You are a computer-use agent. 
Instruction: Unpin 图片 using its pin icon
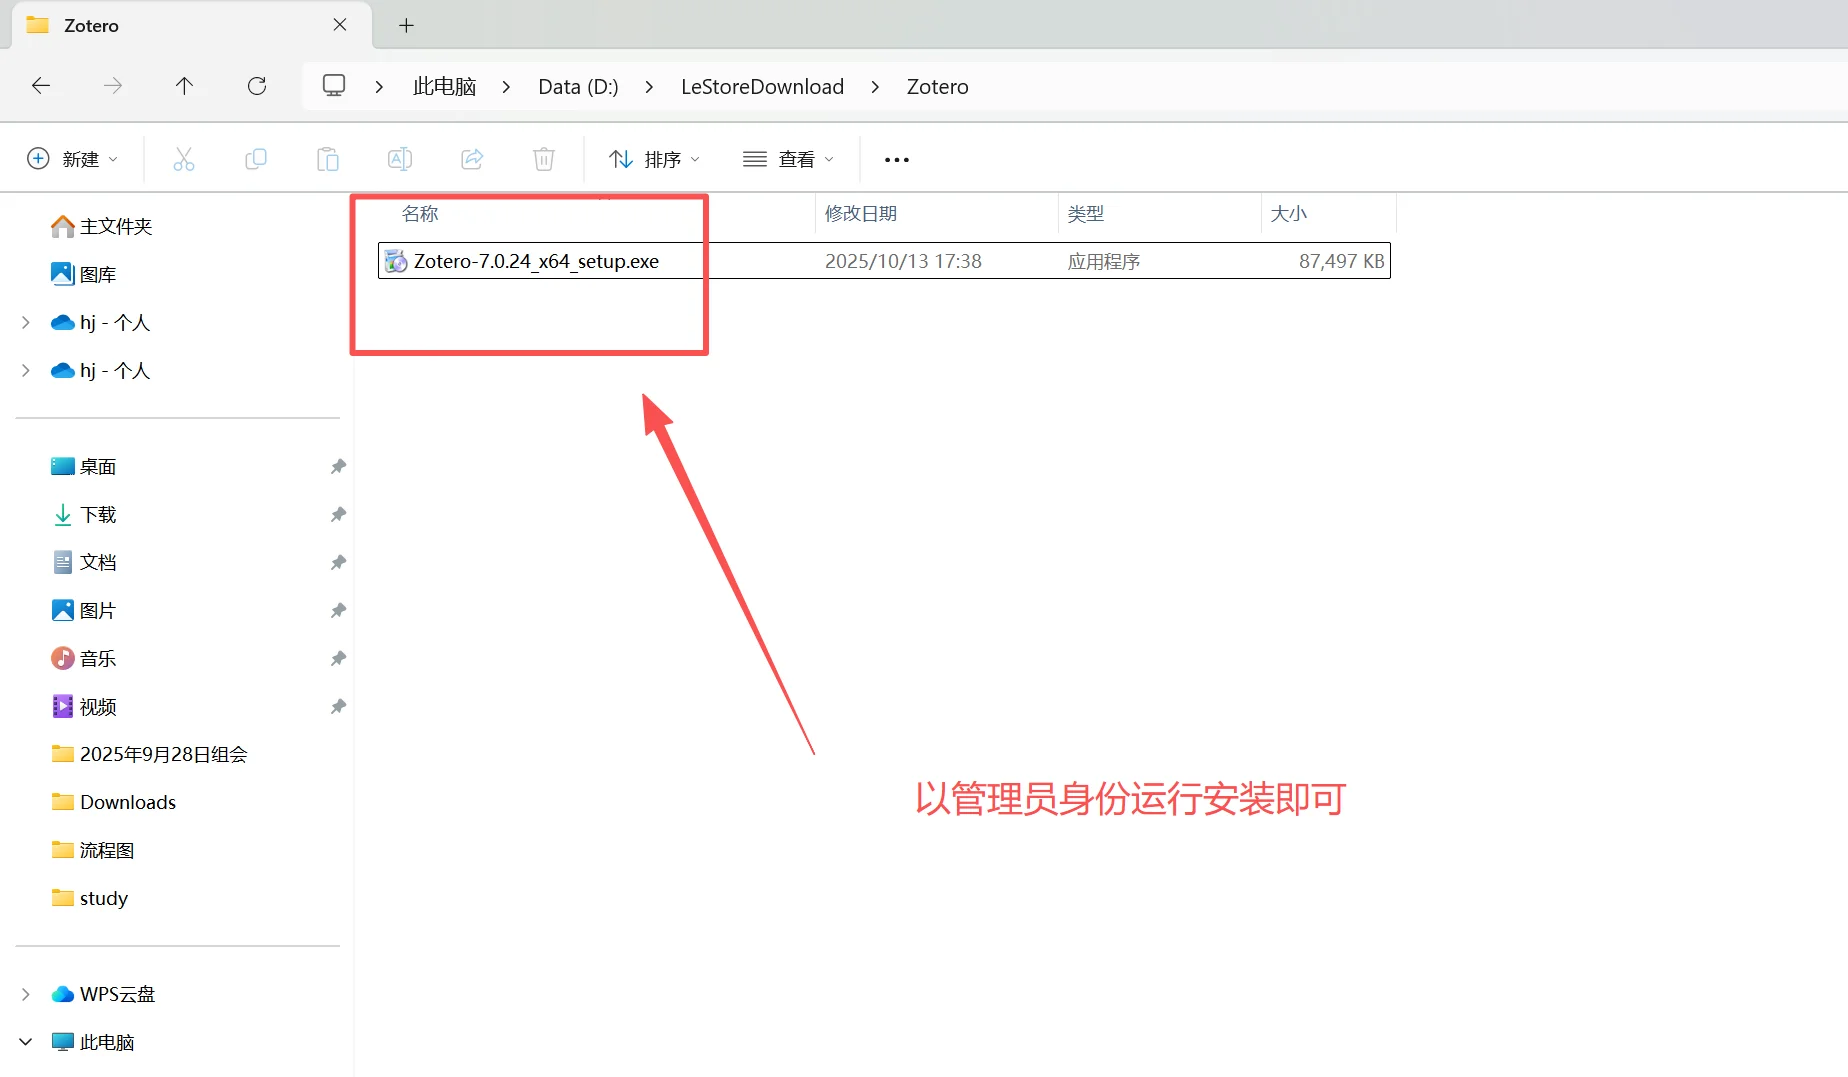(338, 610)
